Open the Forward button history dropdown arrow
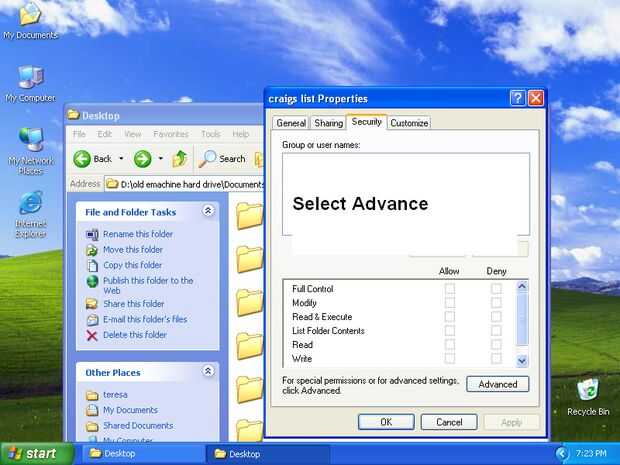 [161, 159]
